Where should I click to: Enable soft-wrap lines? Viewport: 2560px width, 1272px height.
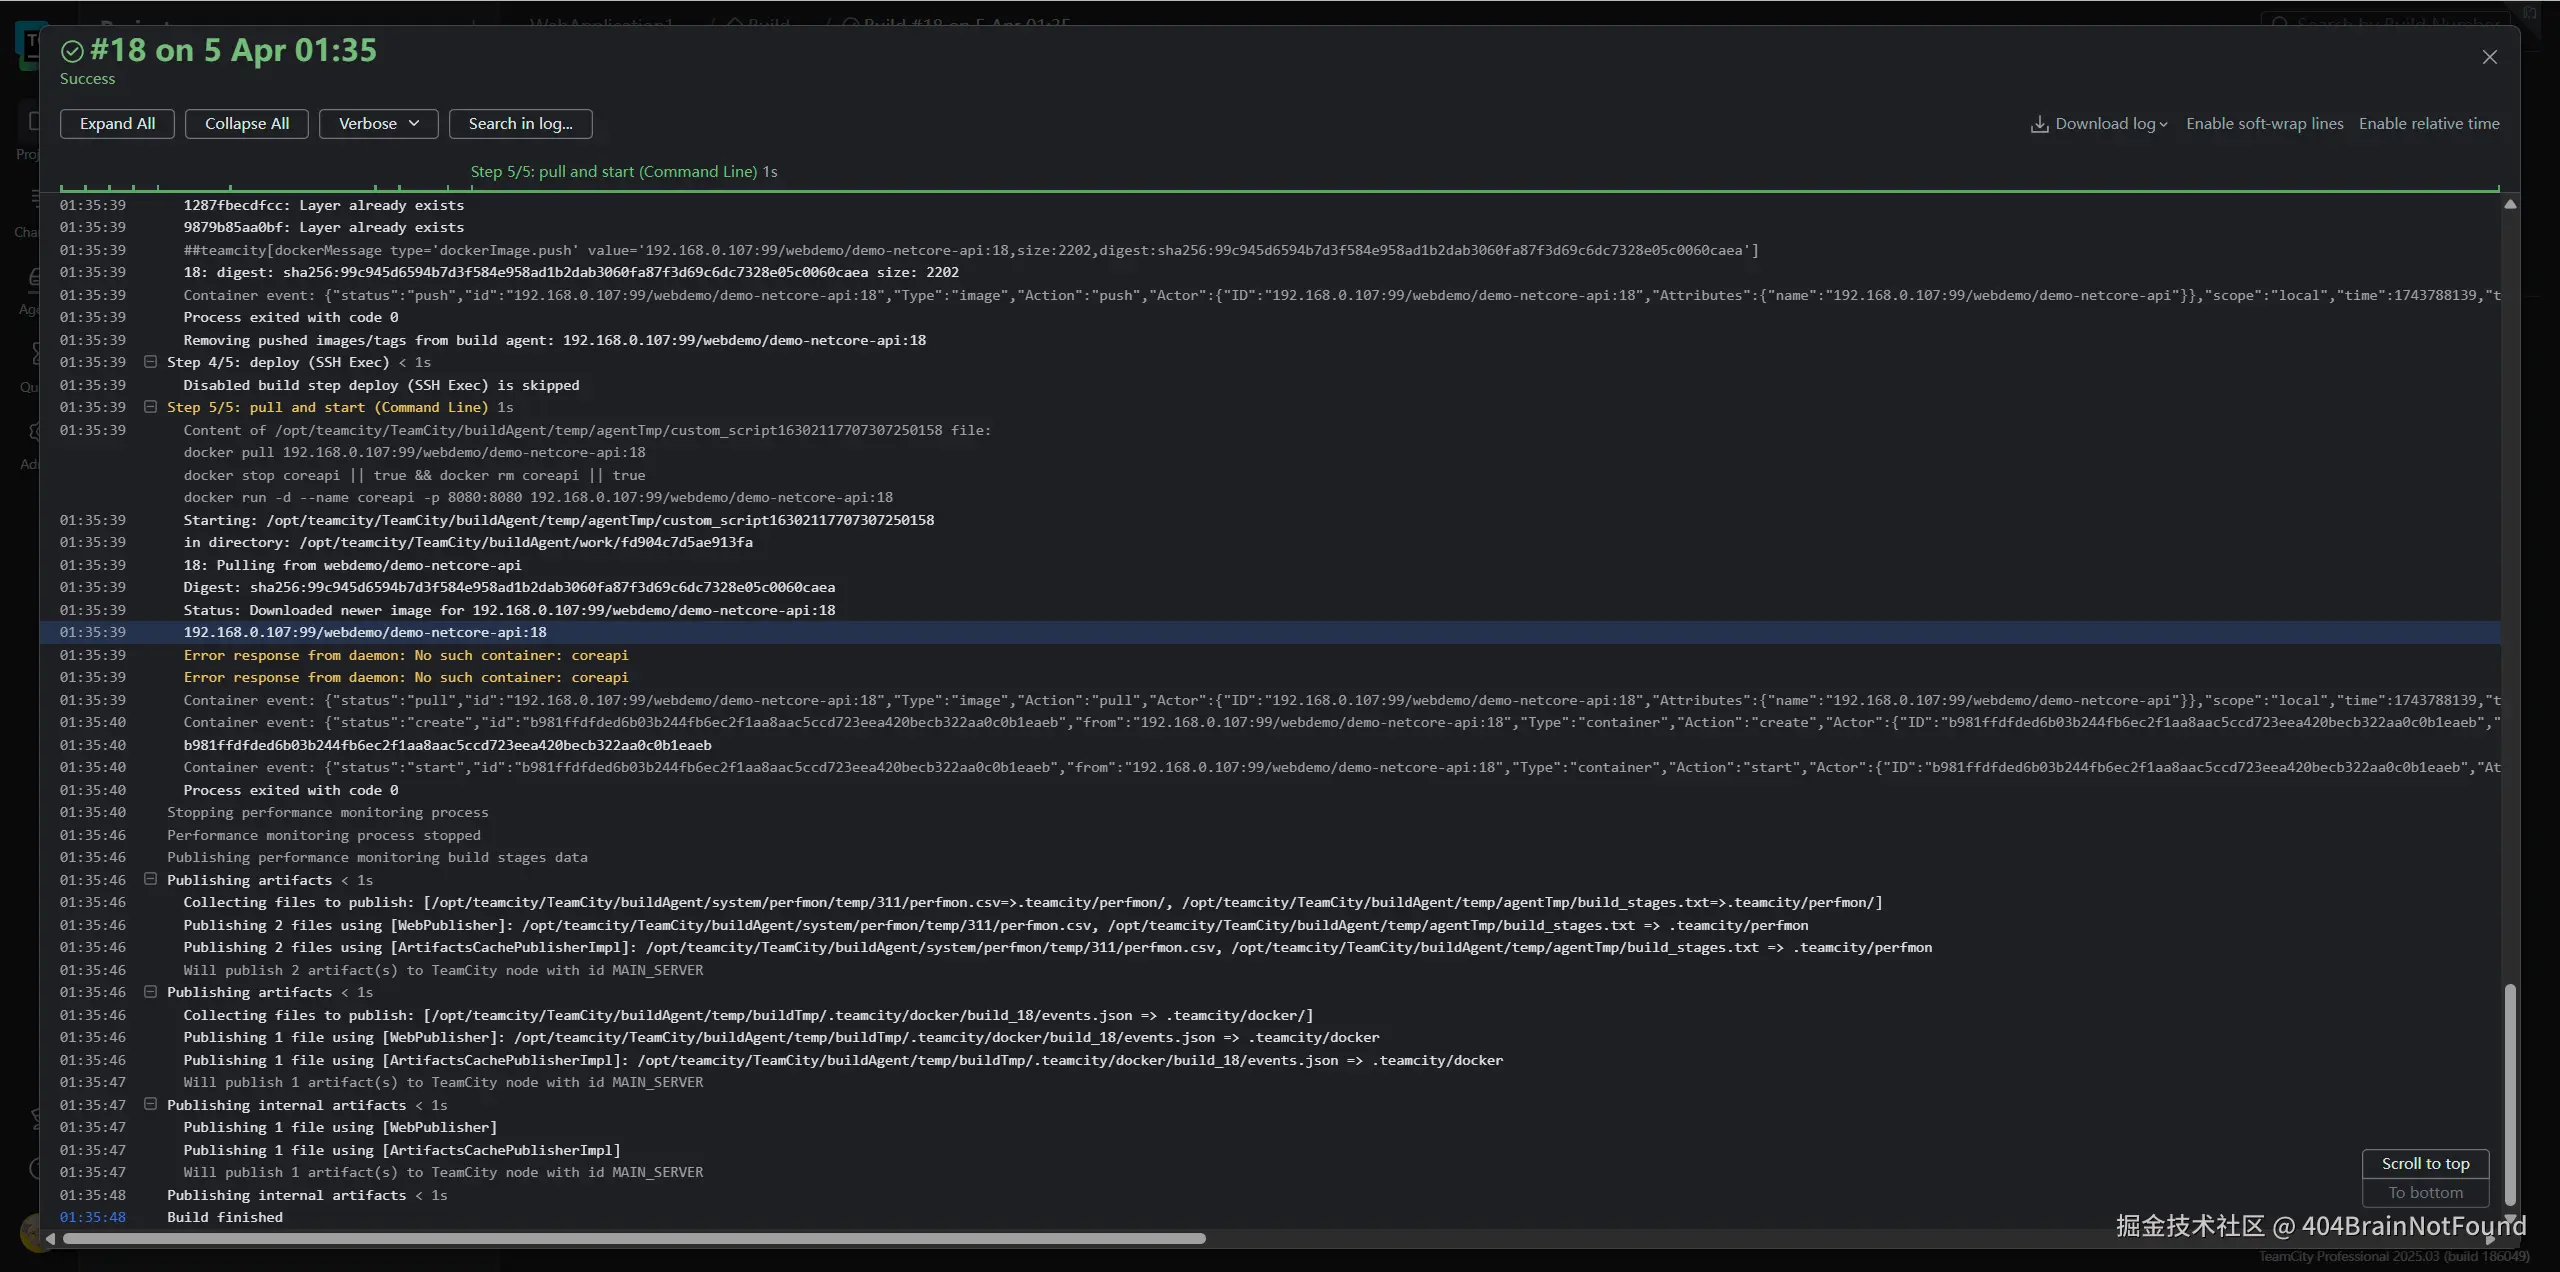[2264, 124]
